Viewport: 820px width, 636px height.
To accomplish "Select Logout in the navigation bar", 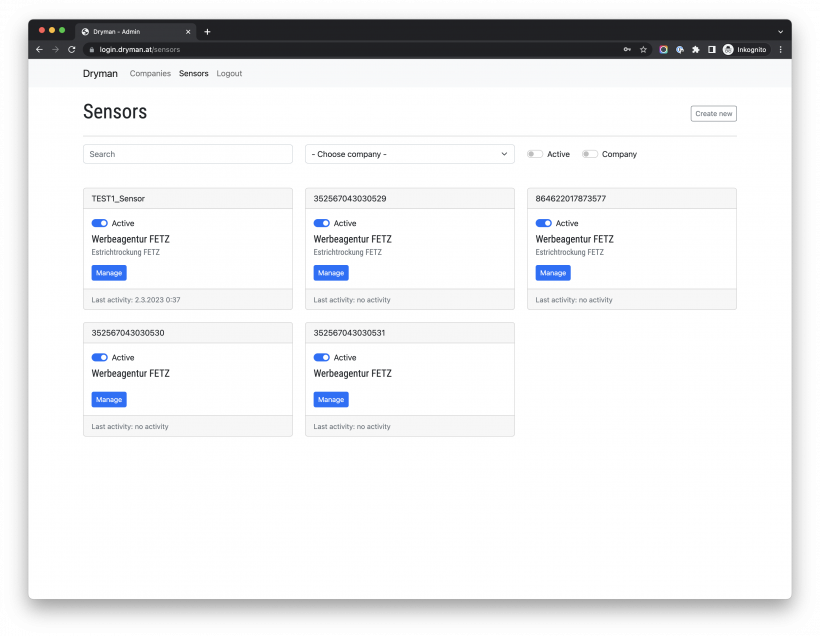I will (229, 73).
